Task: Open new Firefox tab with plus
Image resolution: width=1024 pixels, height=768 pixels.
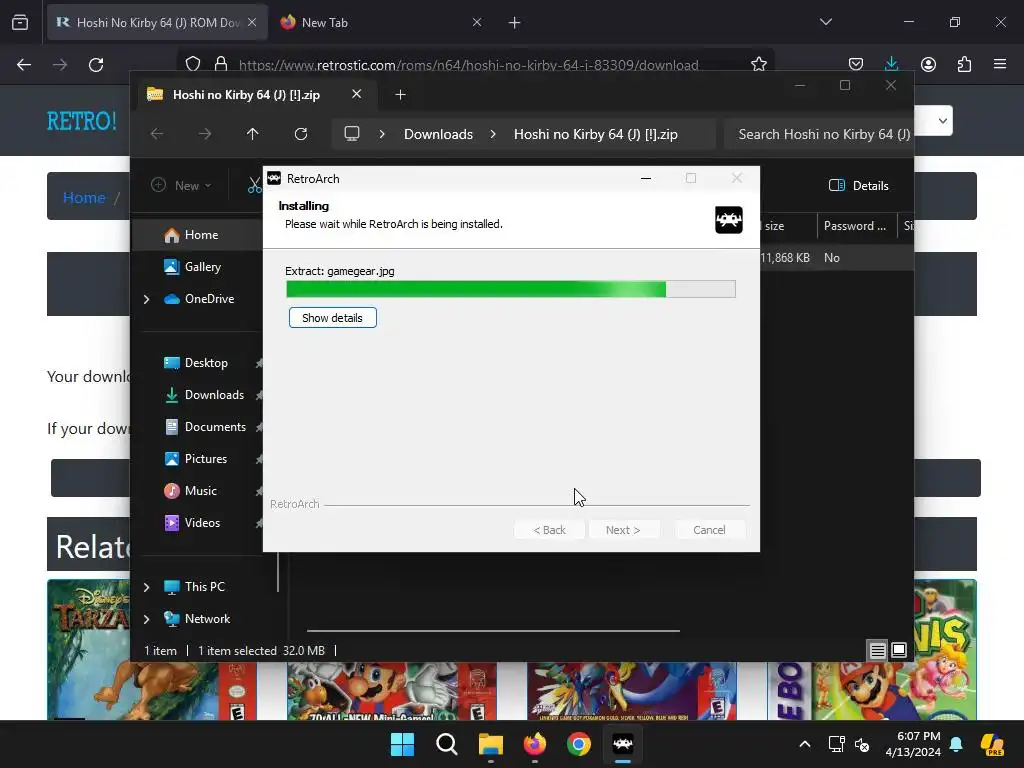Action: [515, 23]
